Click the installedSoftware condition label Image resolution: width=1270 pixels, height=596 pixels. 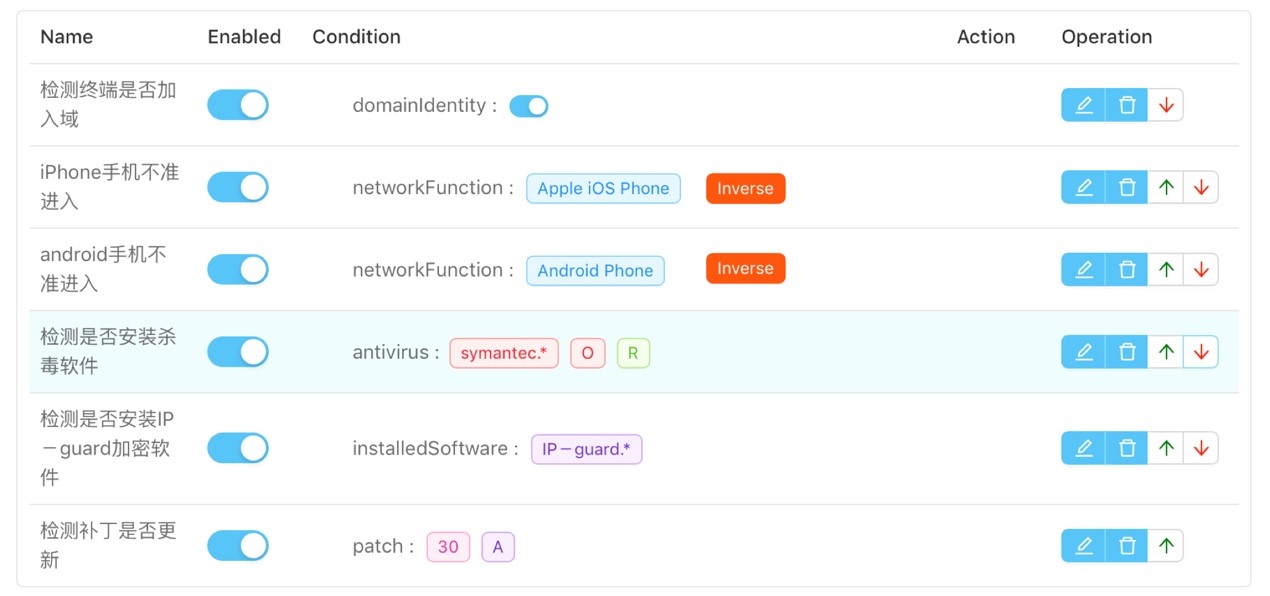(x=436, y=449)
